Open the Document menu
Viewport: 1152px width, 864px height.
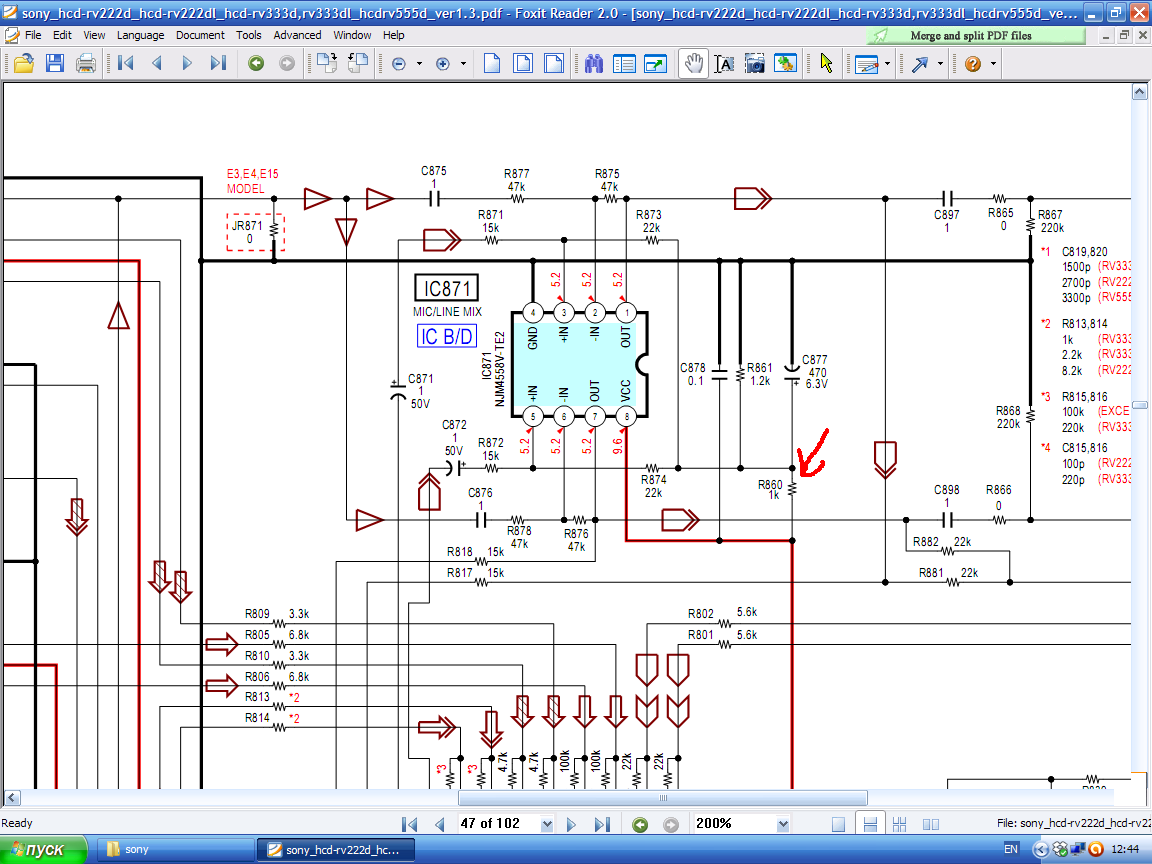click(x=200, y=35)
